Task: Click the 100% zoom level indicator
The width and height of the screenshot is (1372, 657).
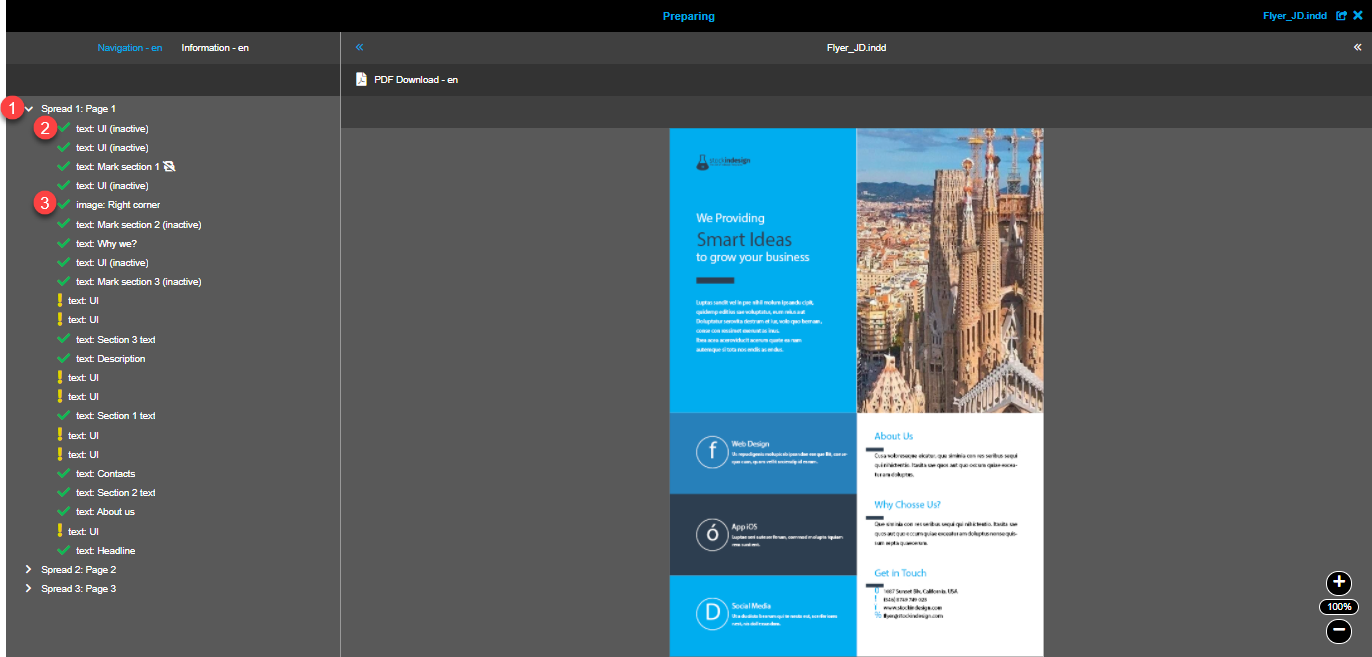Action: [1339, 606]
